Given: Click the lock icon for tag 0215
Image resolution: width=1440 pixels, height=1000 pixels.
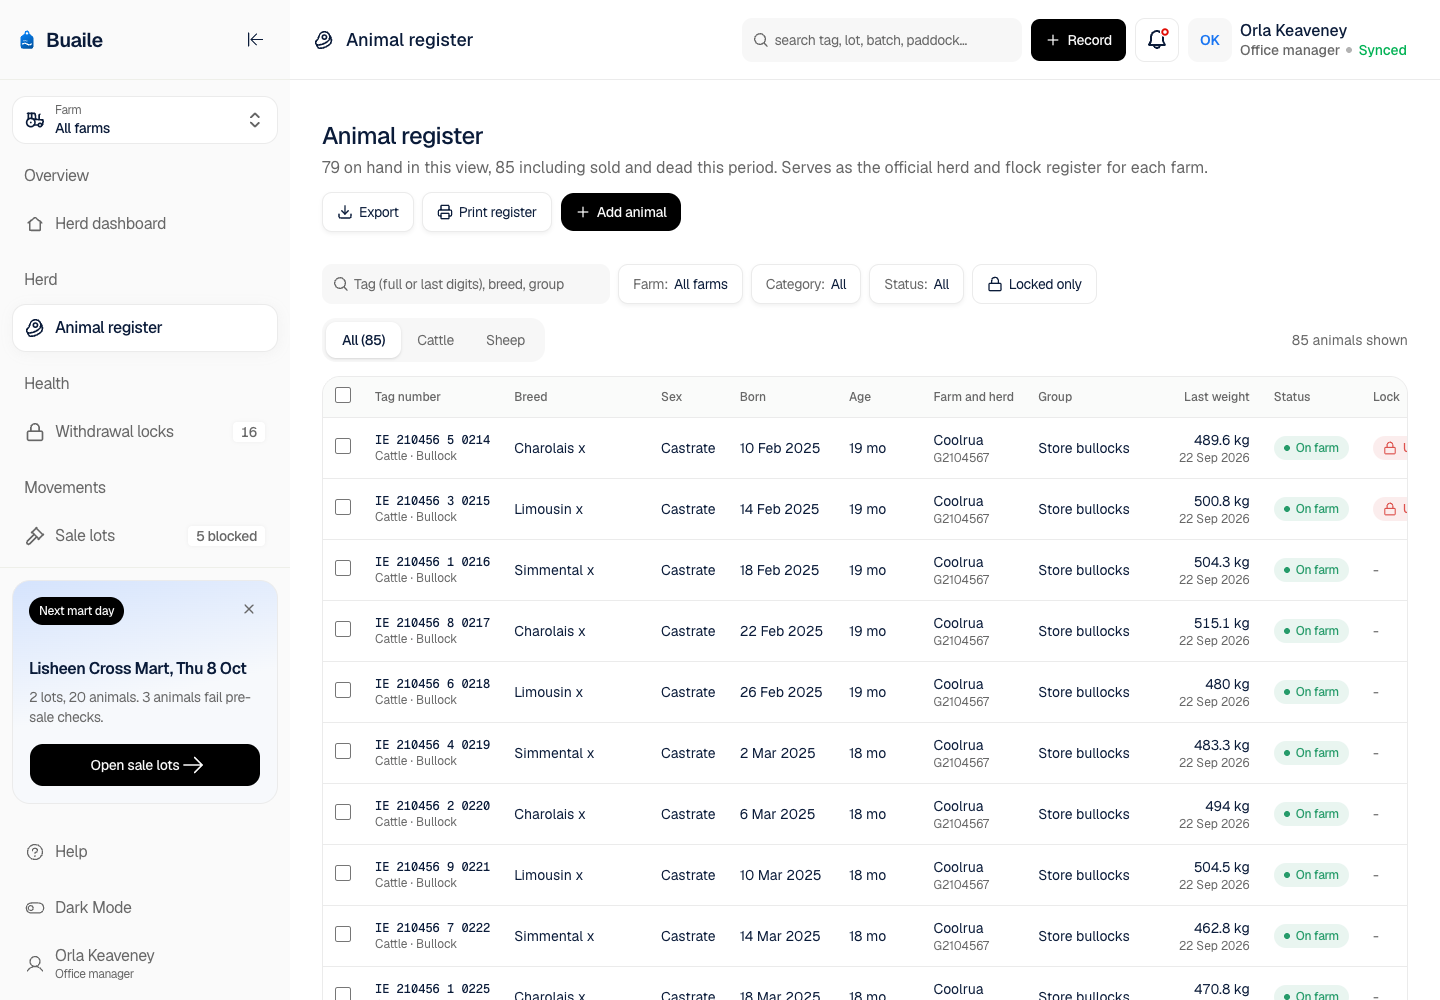Looking at the screenshot, I should pos(1390,509).
